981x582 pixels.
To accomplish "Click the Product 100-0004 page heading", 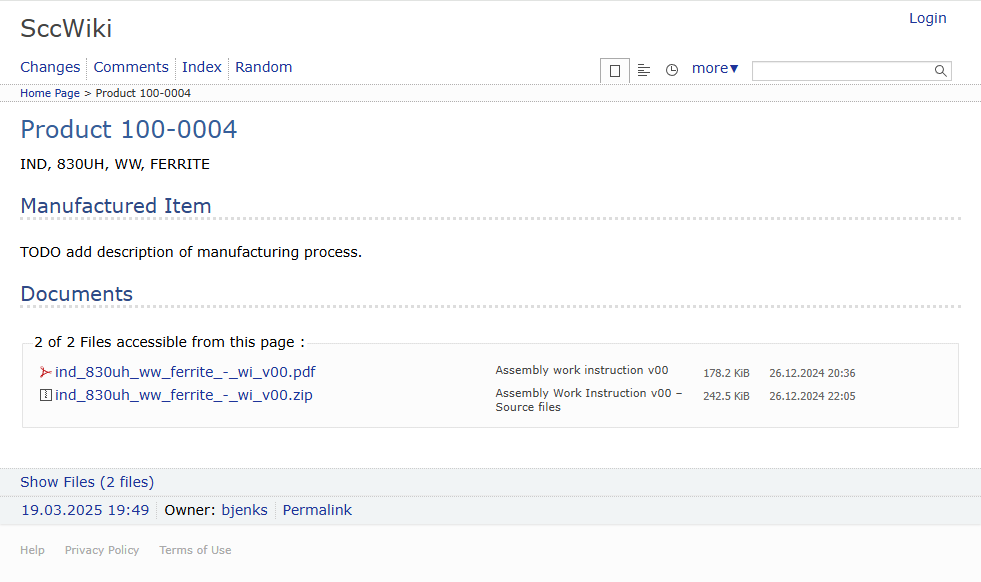I will (128, 130).
